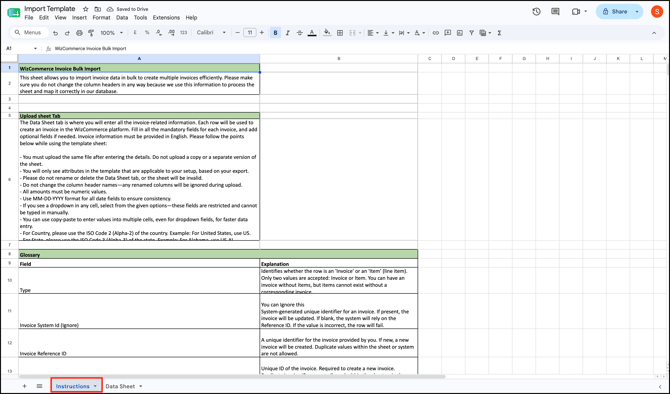Click the Share button
This screenshot has height=394, width=670.
(x=614, y=12)
